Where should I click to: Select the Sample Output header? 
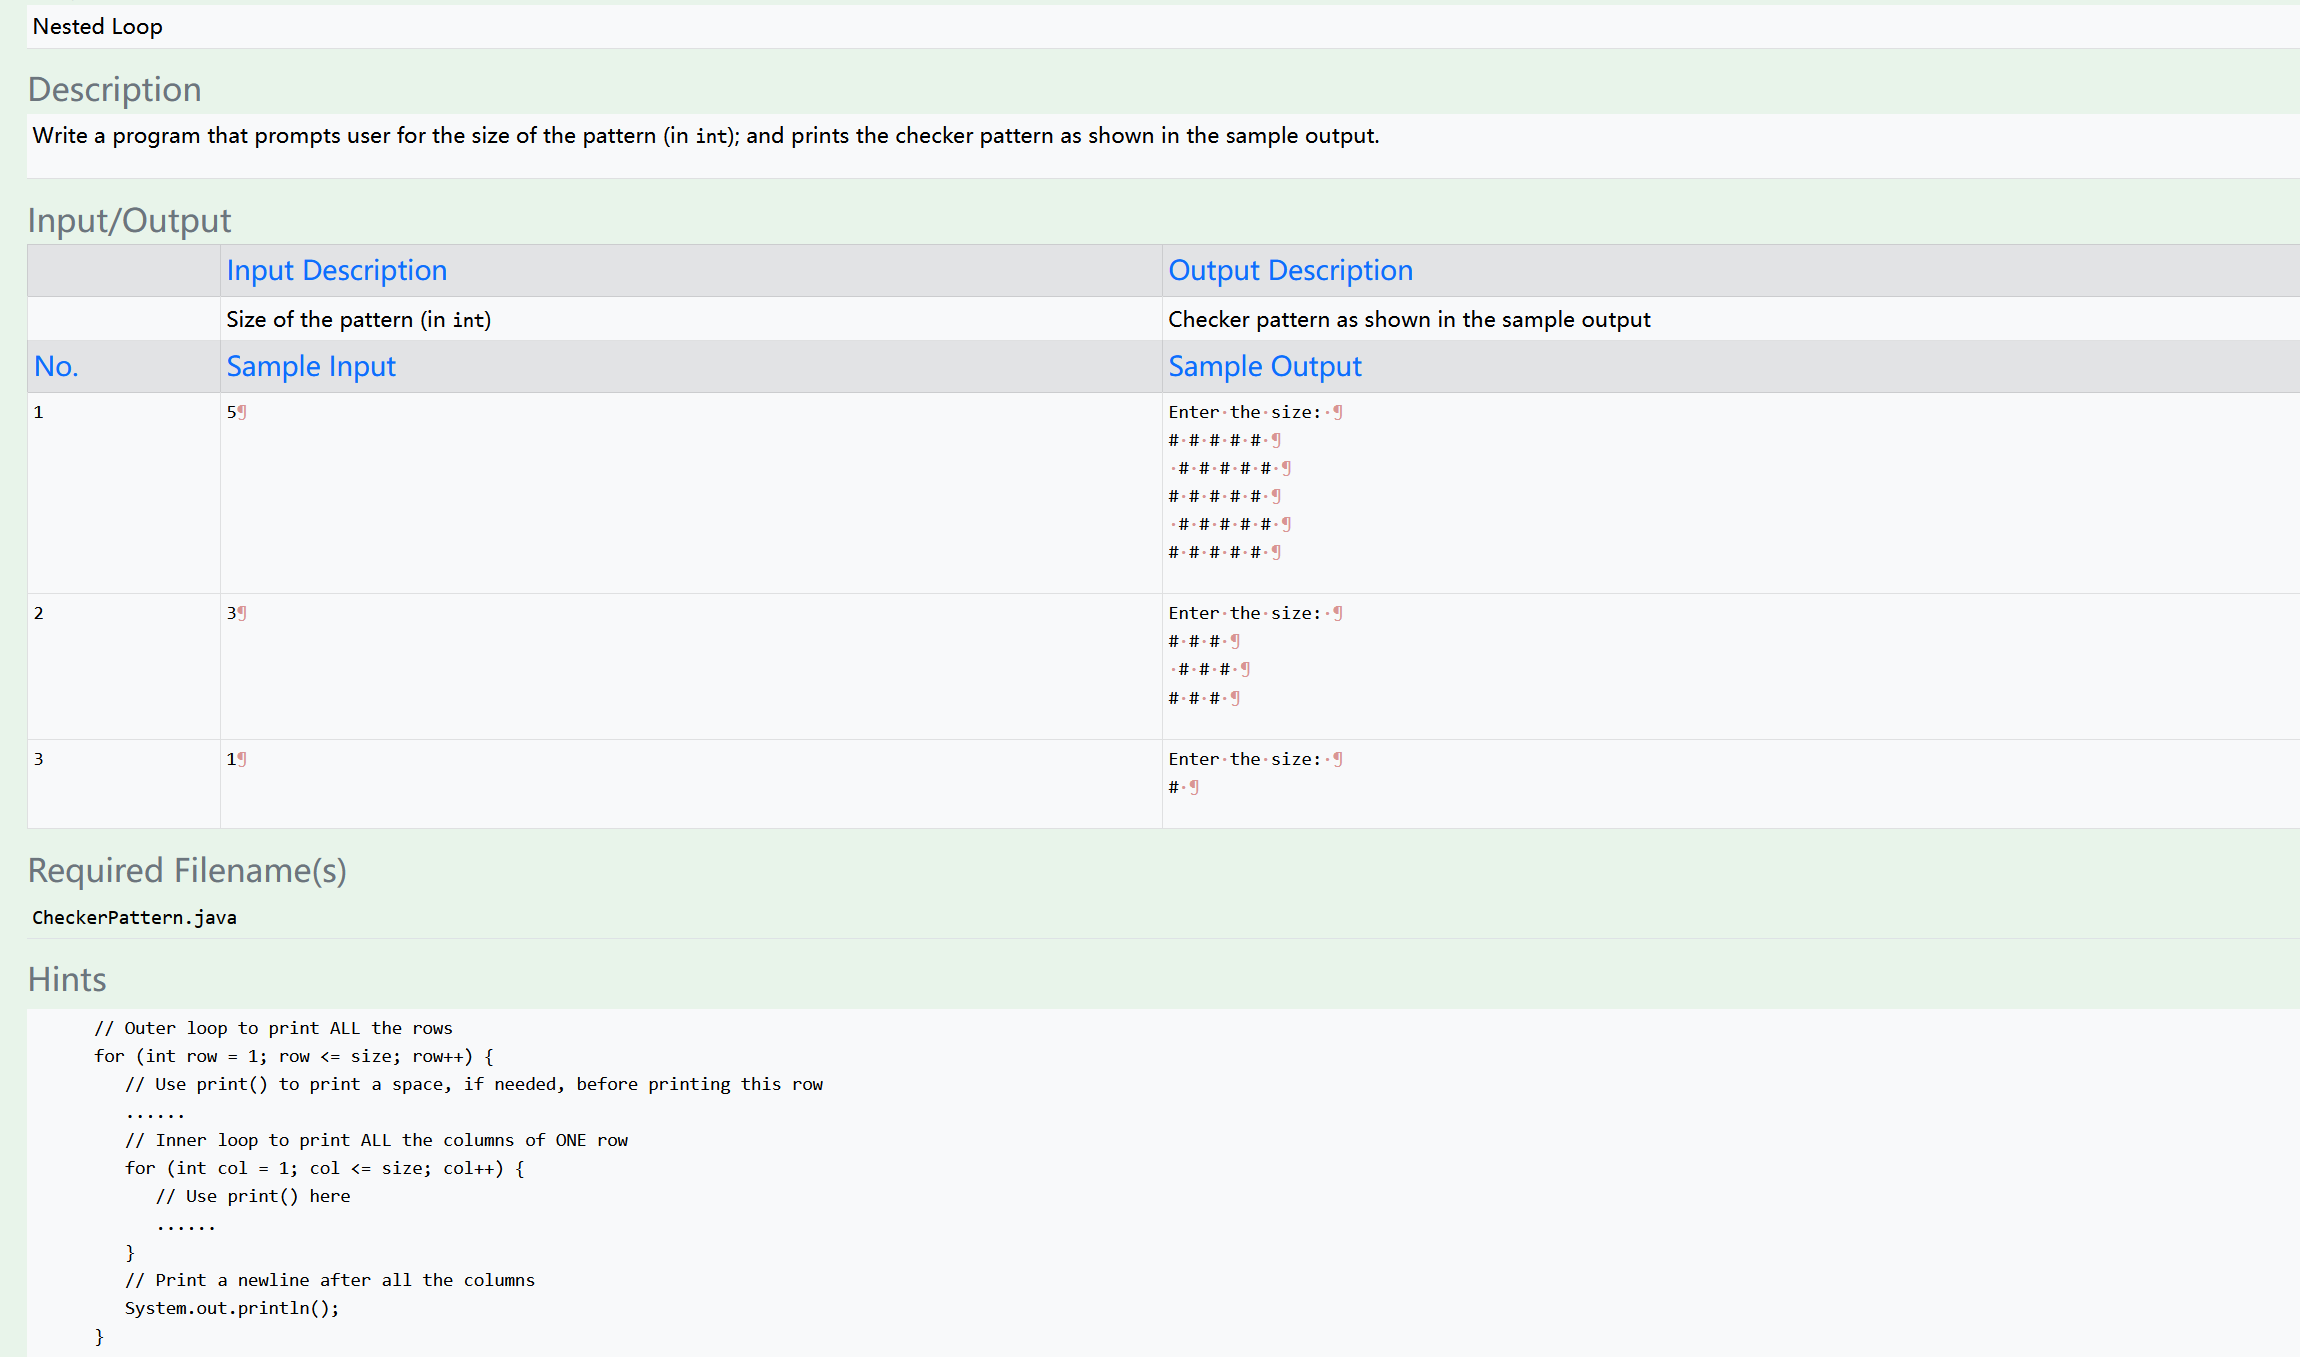tap(1264, 366)
